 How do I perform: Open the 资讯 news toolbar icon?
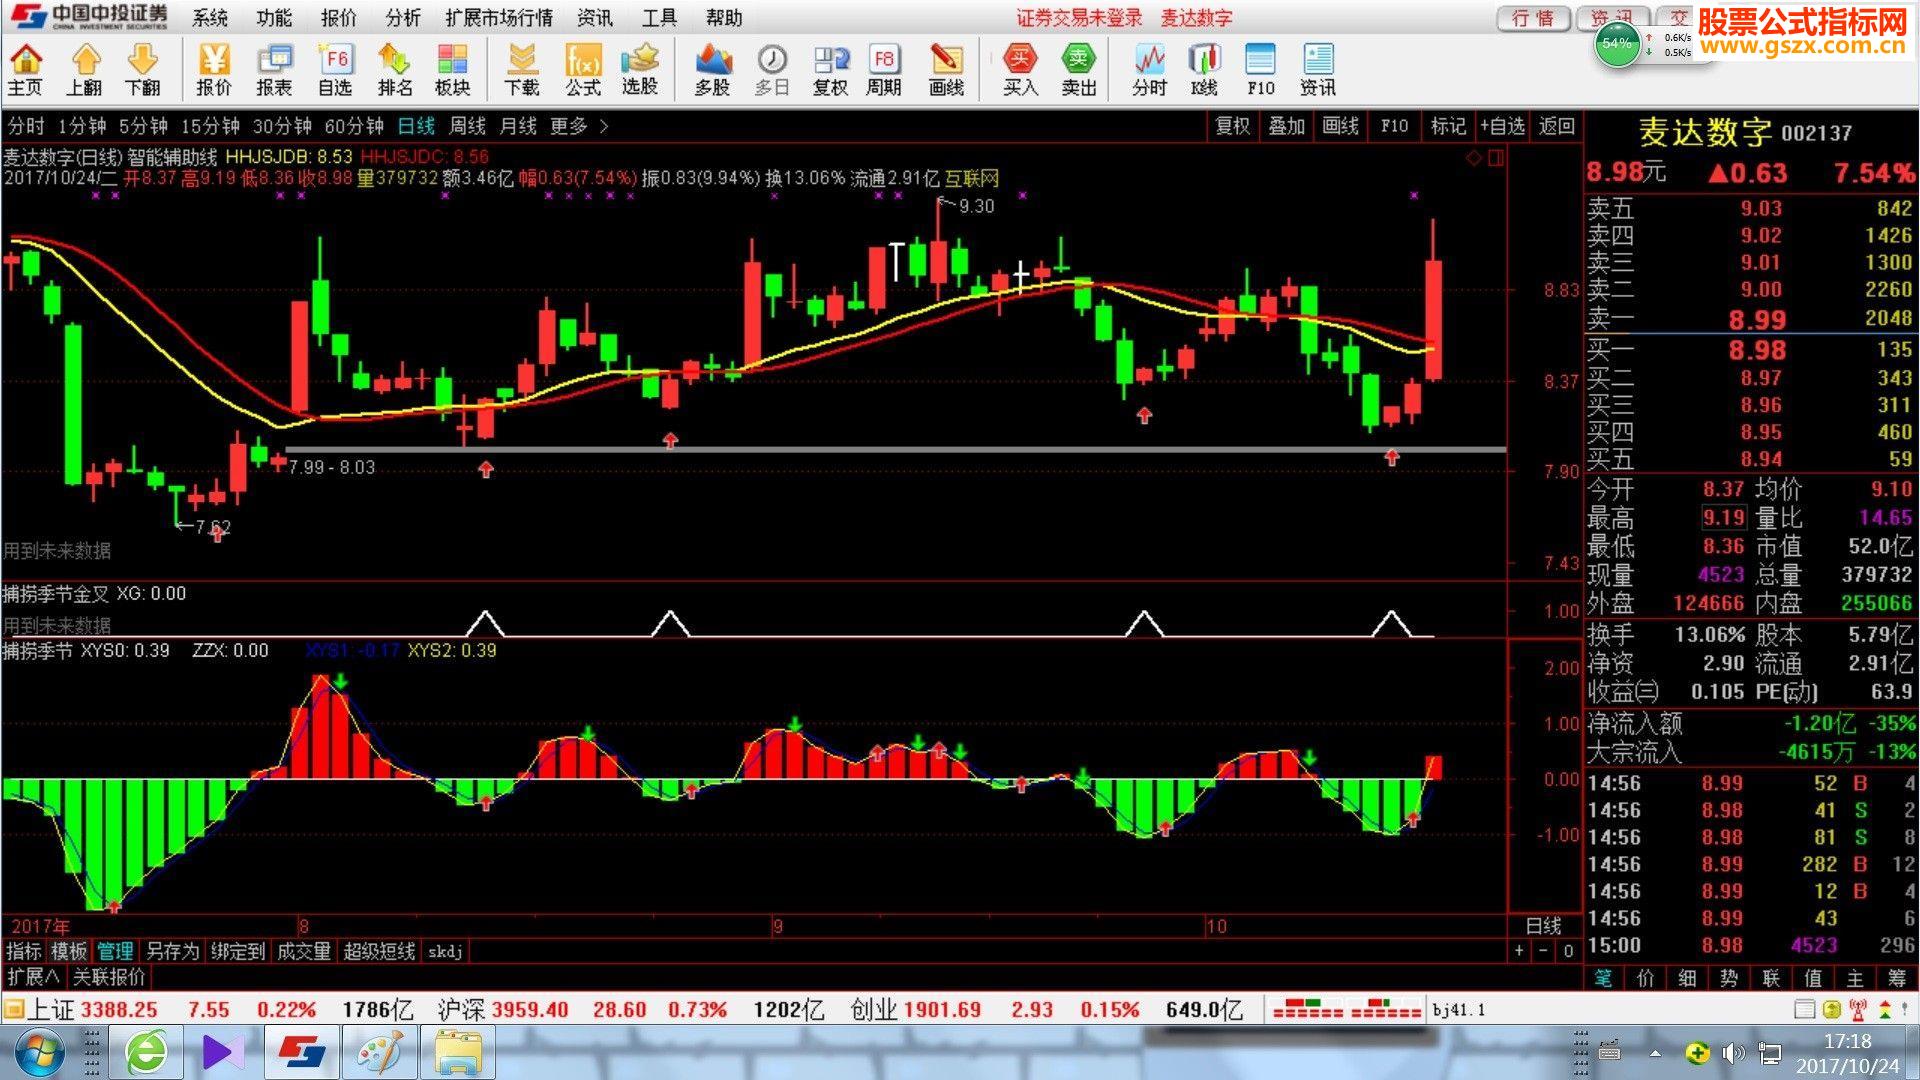pos(1318,70)
